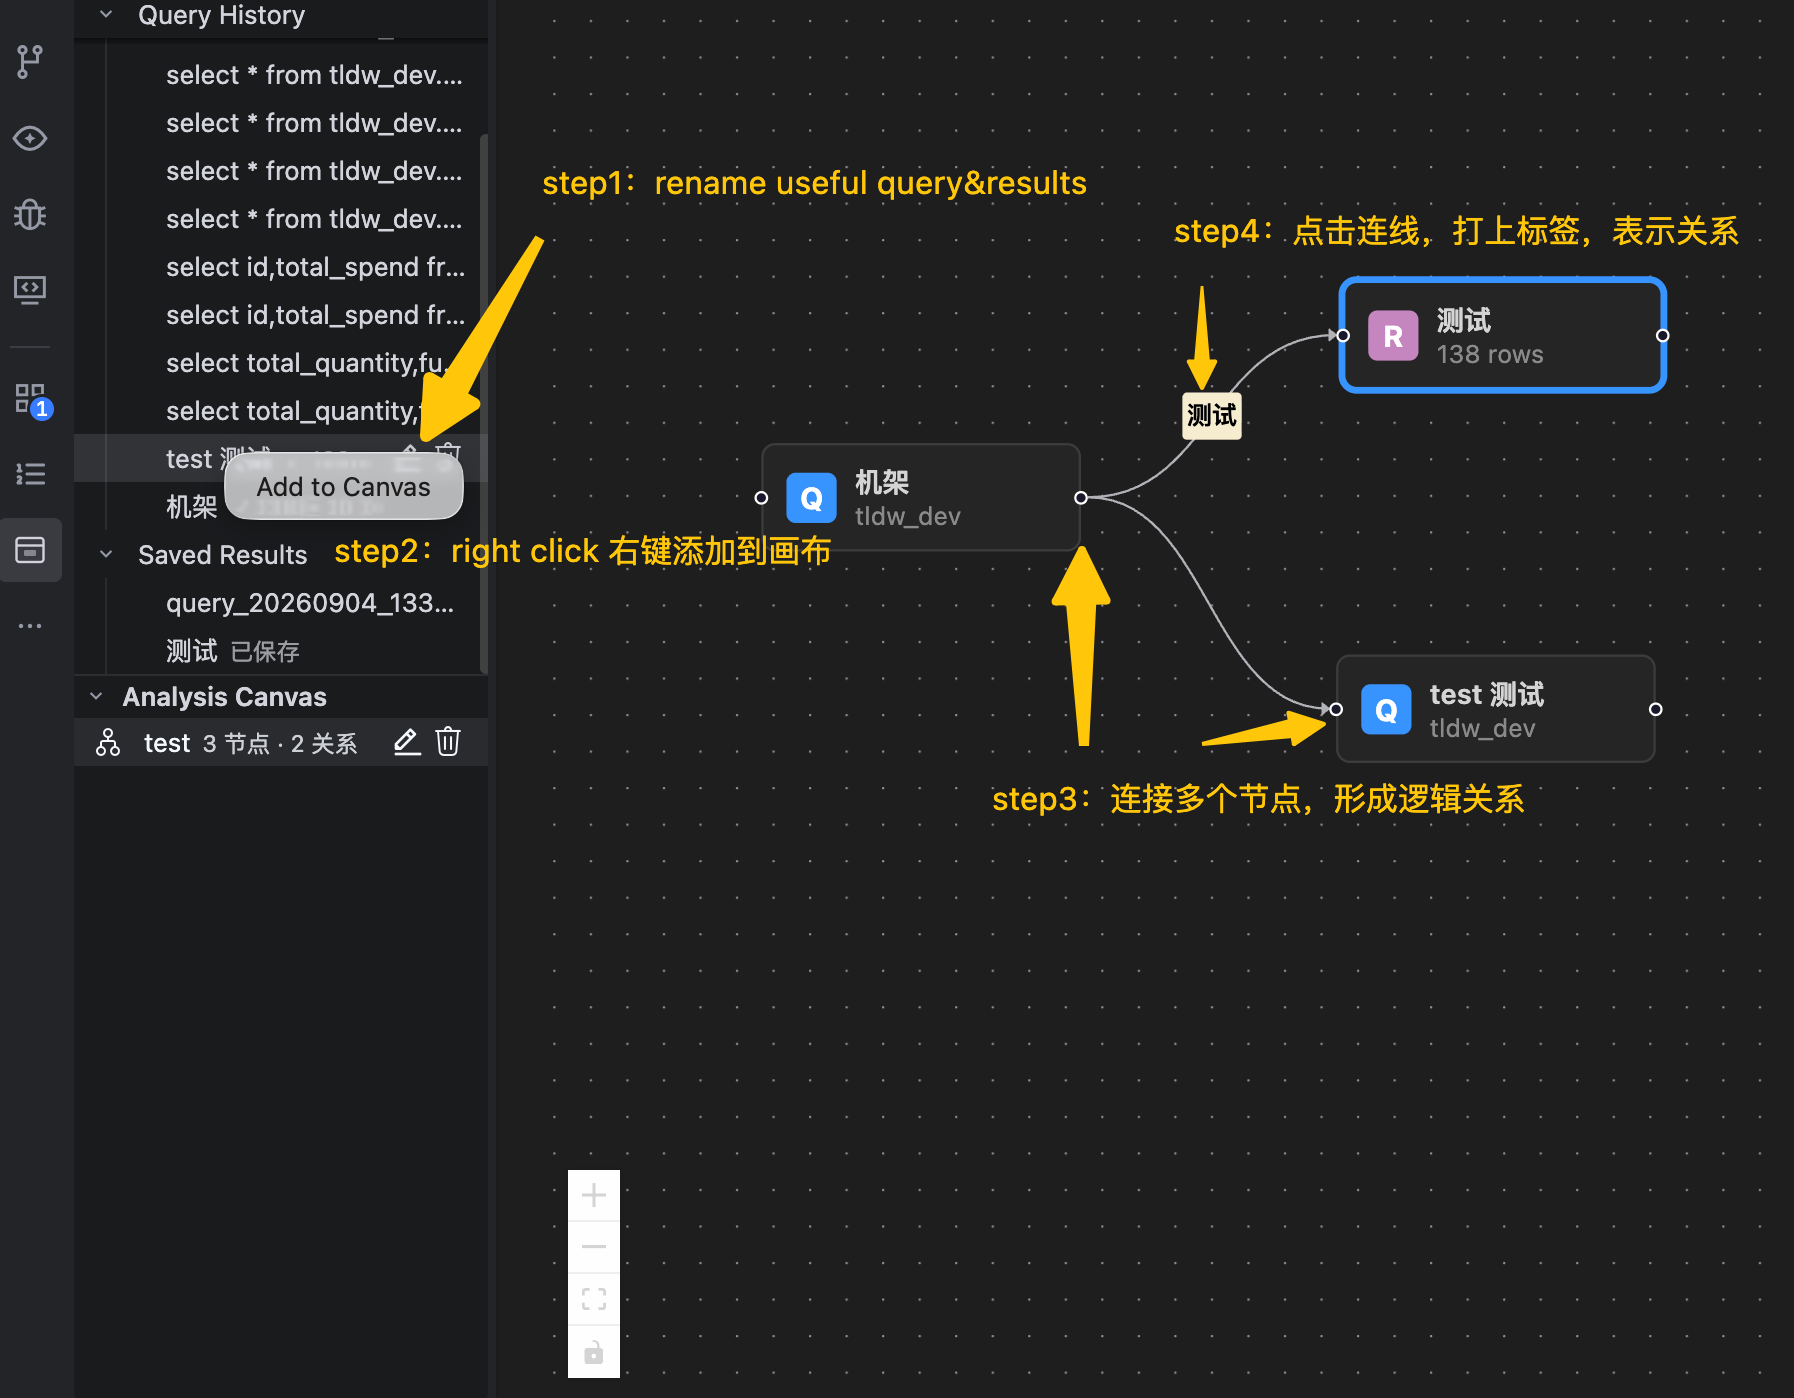The image size is (1794, 1398).
Task: Open the debug bug icon in sidebar
Action: 30,214
